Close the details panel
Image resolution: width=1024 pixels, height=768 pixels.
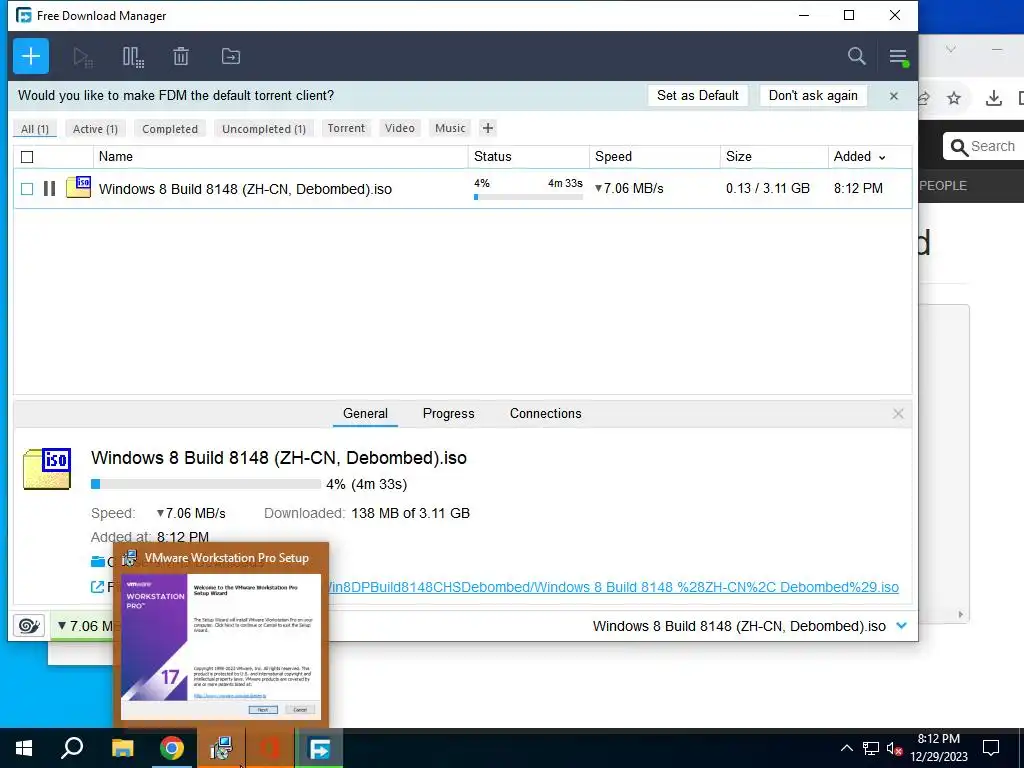898,413
